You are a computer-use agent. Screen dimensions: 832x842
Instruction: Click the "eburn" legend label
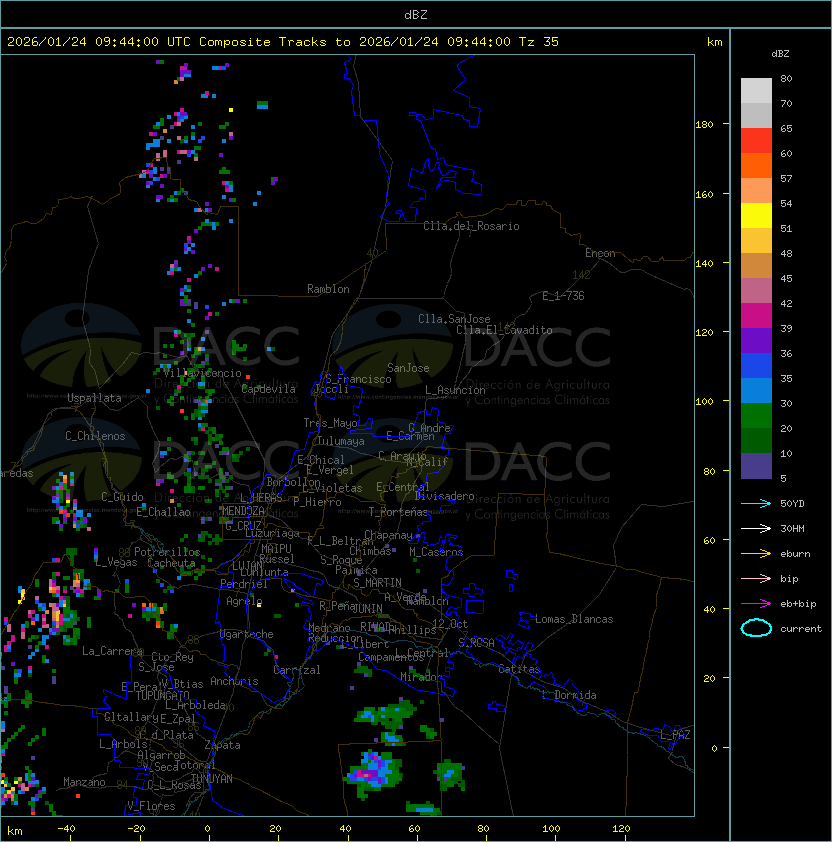click(795, 554)
